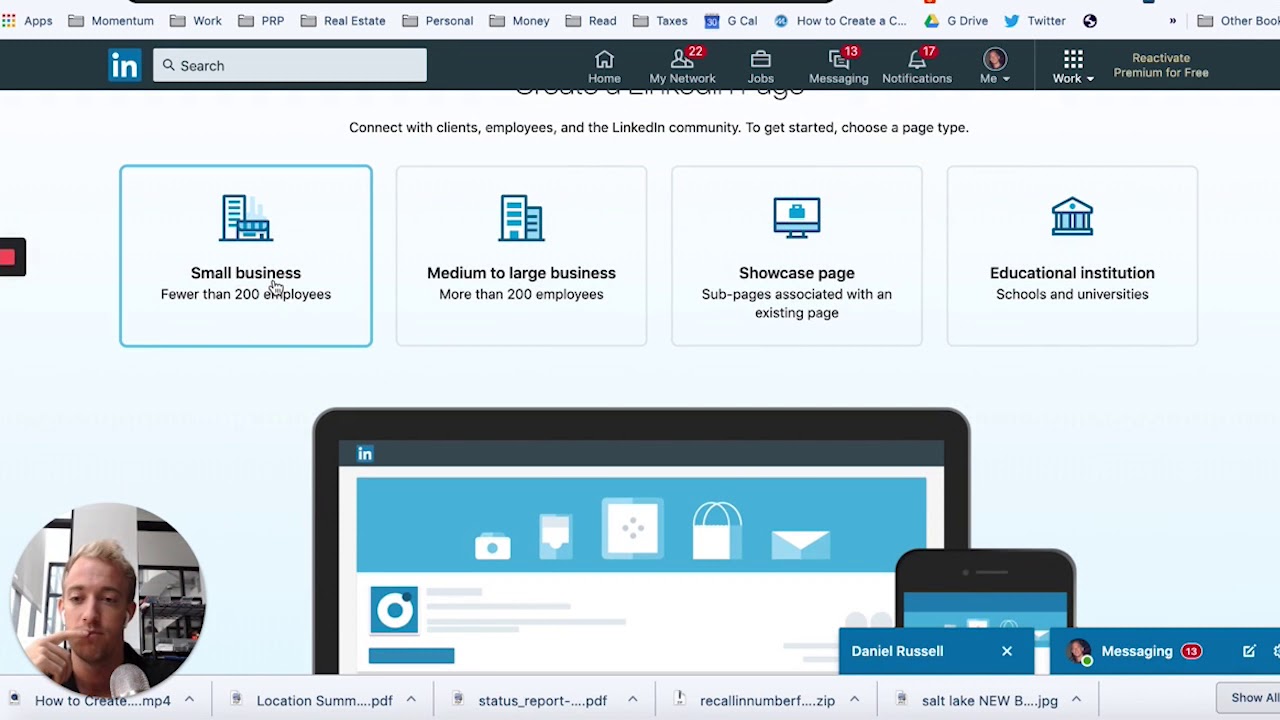Screen dimensions: 1280x720
Task: Click the globe bookmark icon
Action: (x=1090, y=20)
